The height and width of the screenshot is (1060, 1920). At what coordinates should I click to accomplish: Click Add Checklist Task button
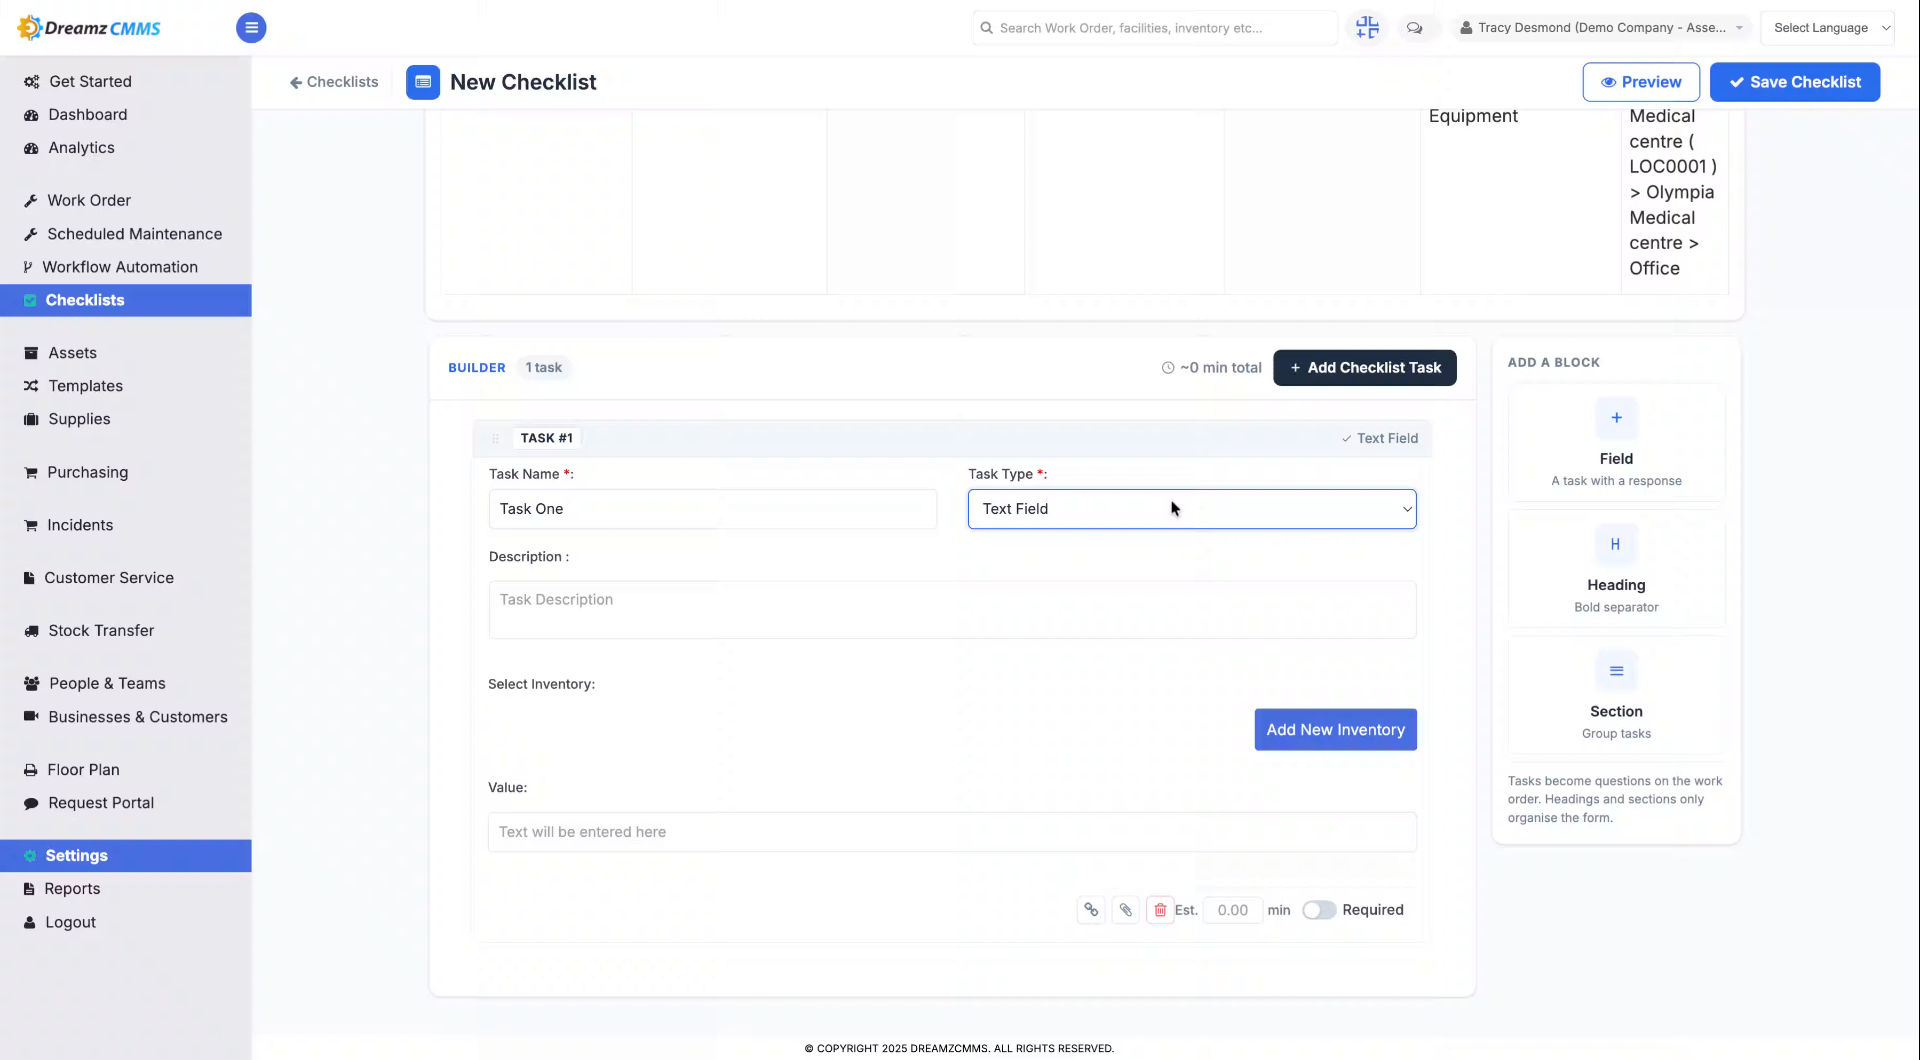tap(1365, 368)
